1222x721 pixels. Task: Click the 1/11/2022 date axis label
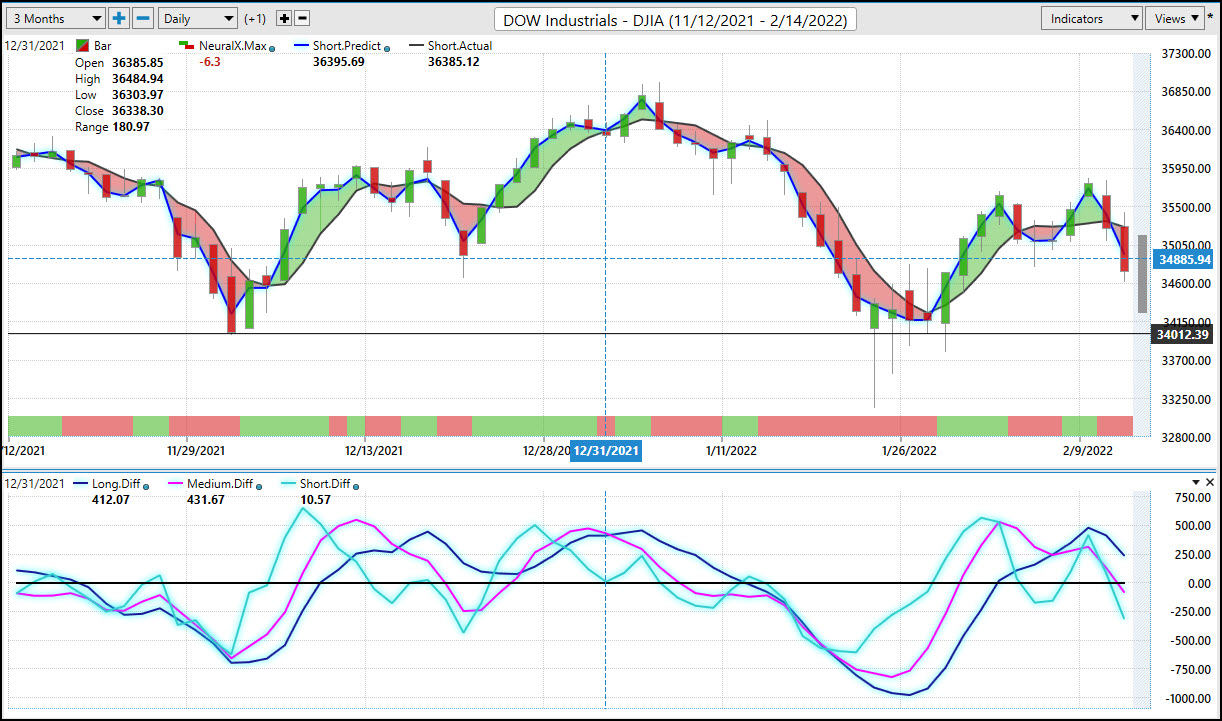click(731, 450)
